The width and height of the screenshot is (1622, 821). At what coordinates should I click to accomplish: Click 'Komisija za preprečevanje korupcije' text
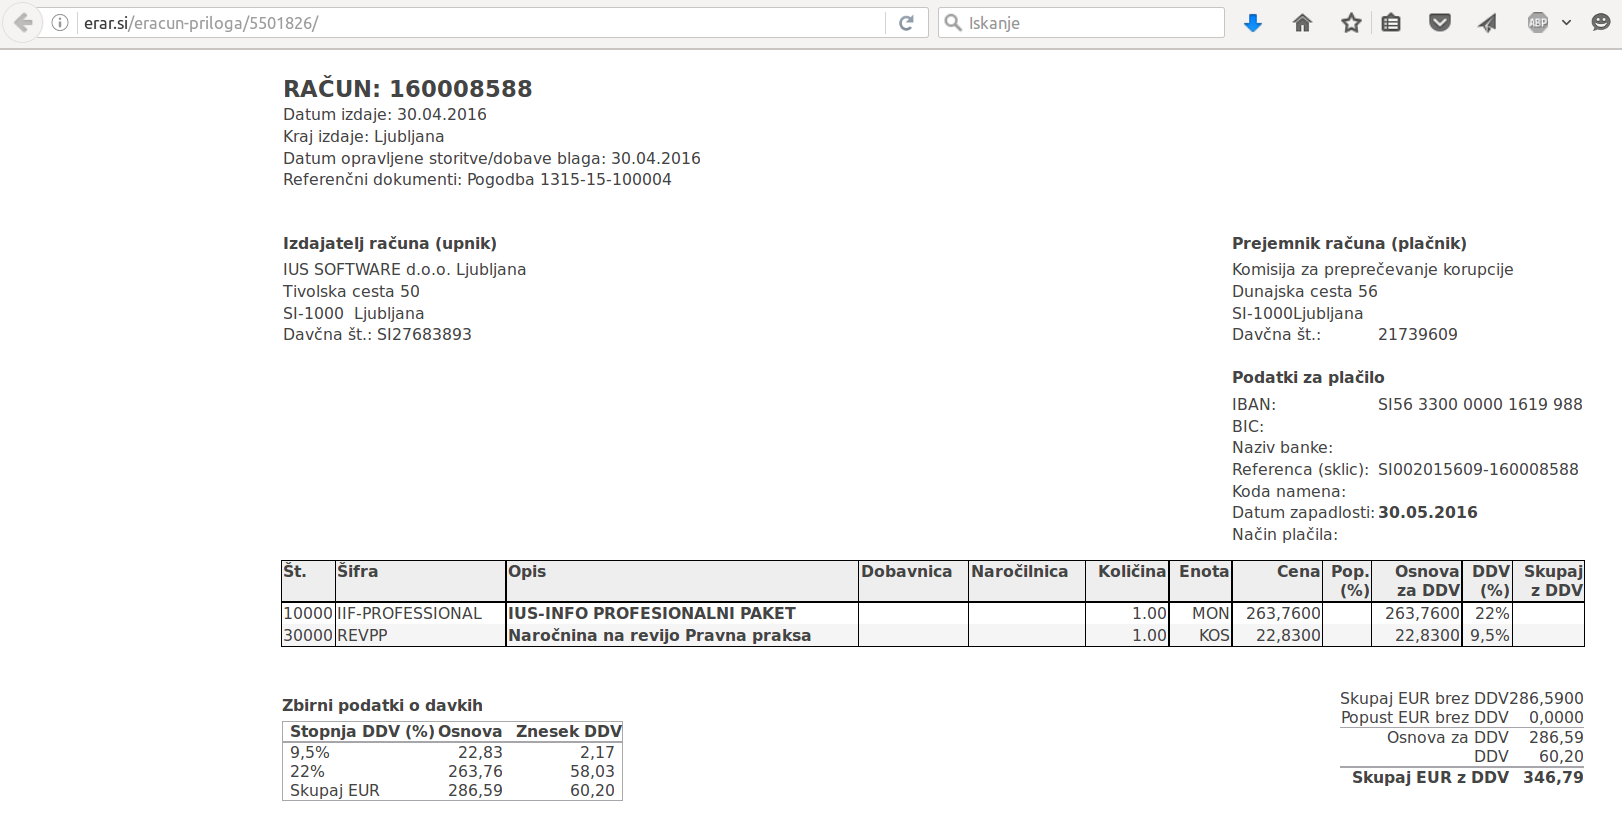tap(1372, 269)
